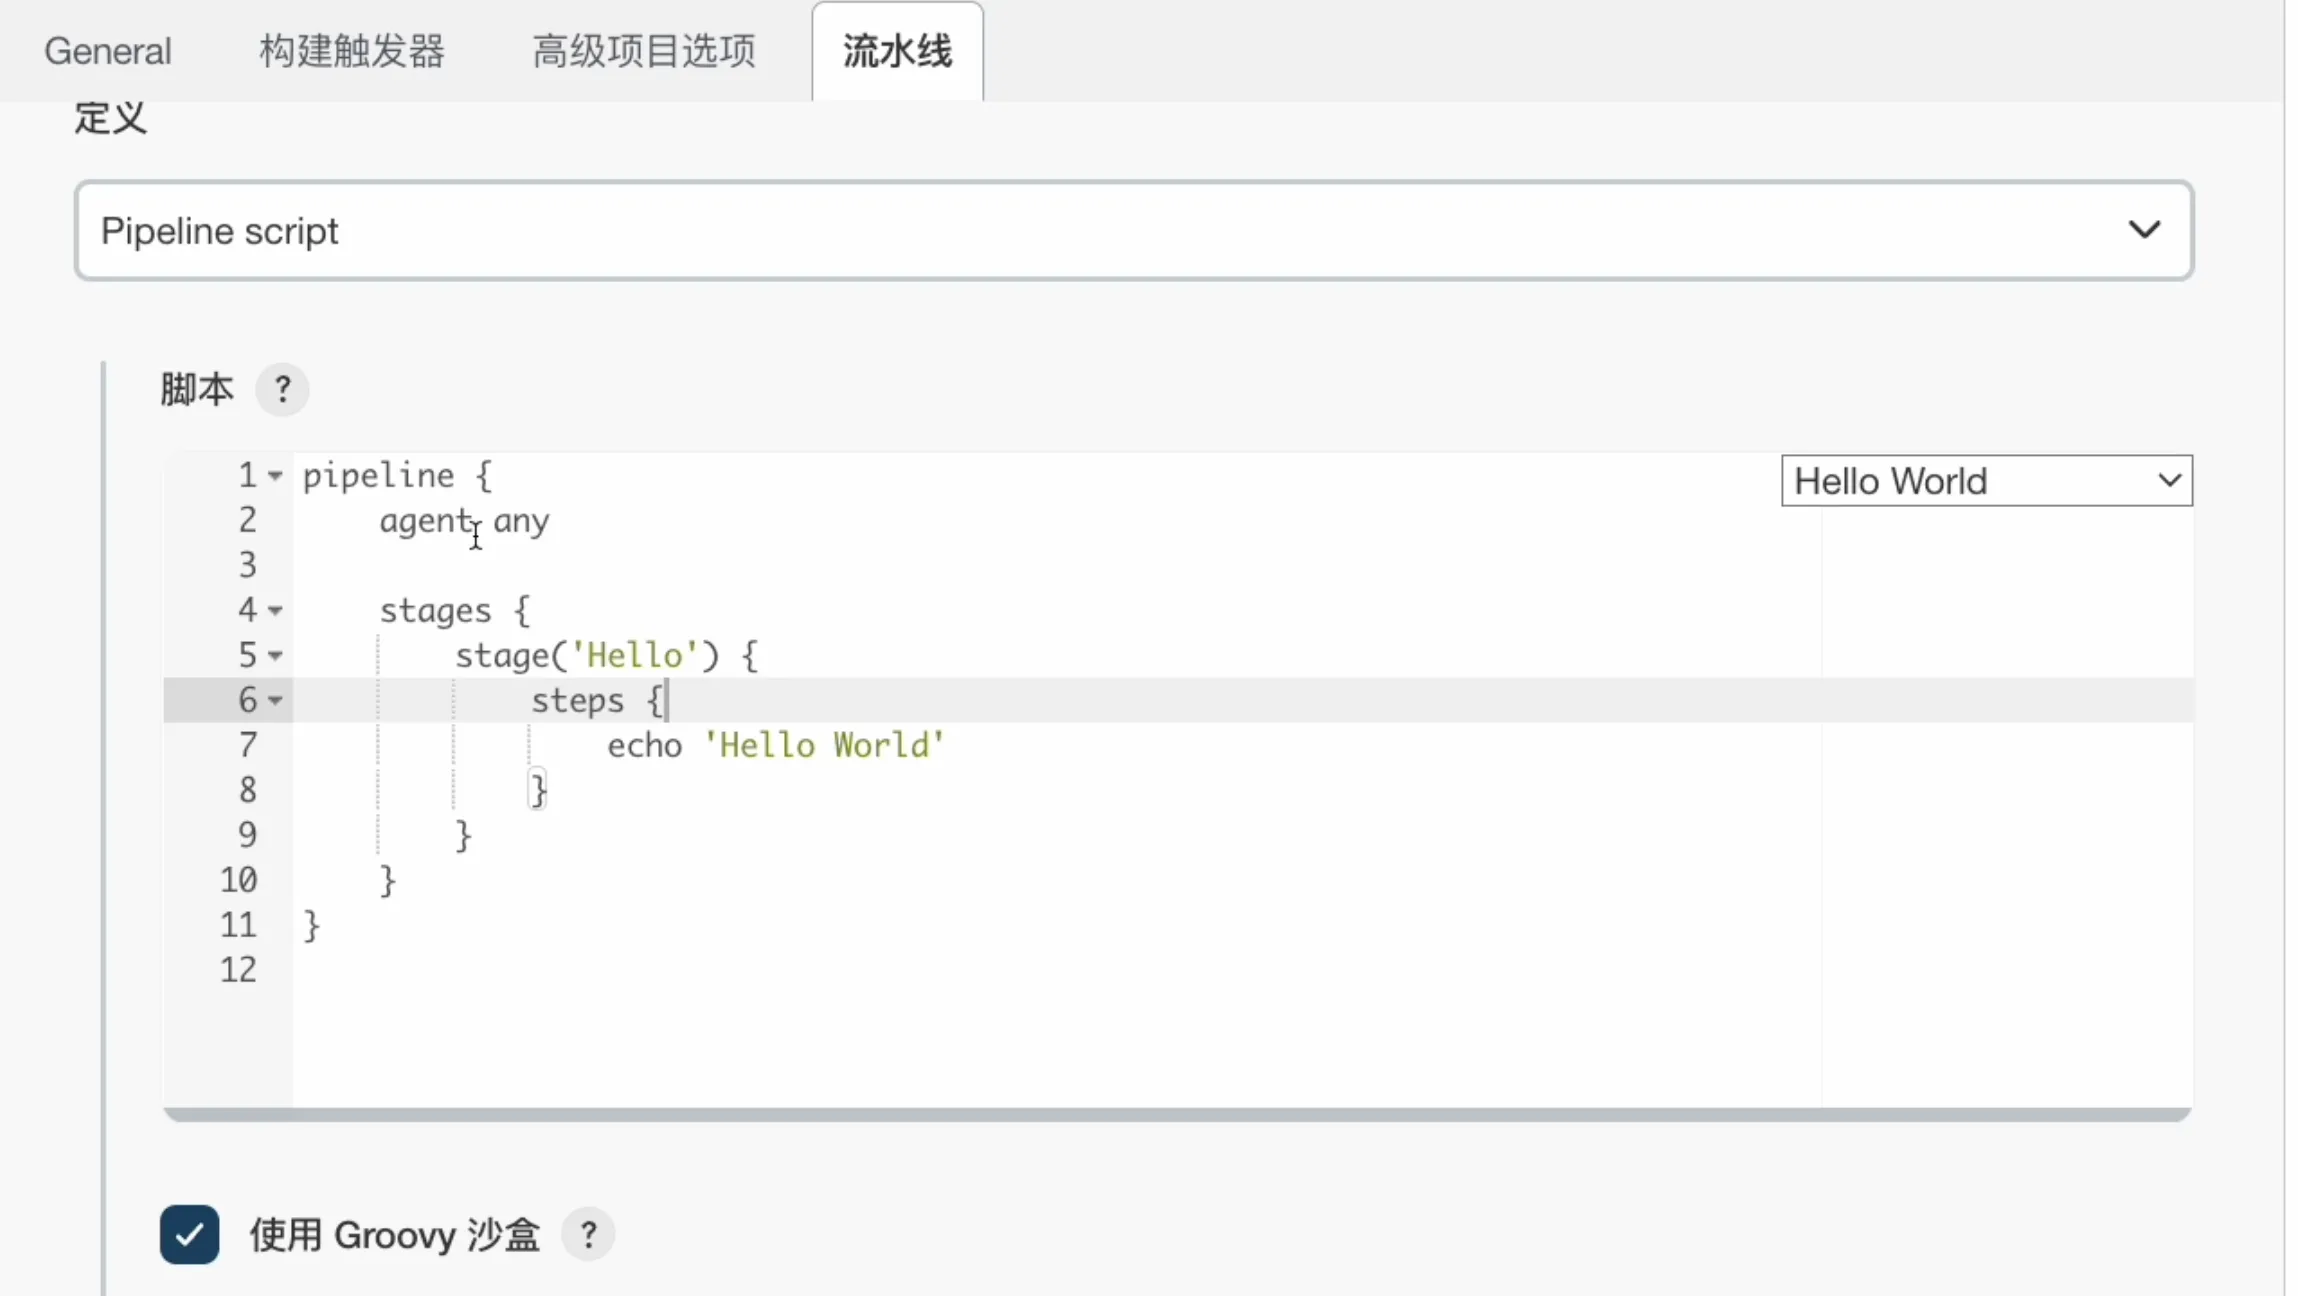Viewport: 2298px width, 1296px height.
Task: Switch to the General tab
Action: pyautogui.click(x=108, y=51)
